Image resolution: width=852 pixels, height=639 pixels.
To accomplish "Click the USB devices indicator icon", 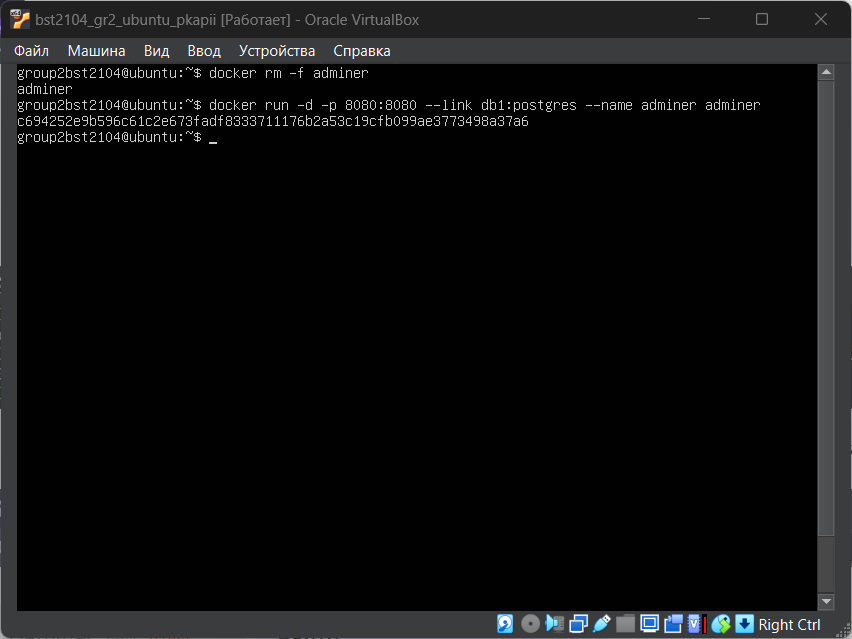I will (602, 624).
